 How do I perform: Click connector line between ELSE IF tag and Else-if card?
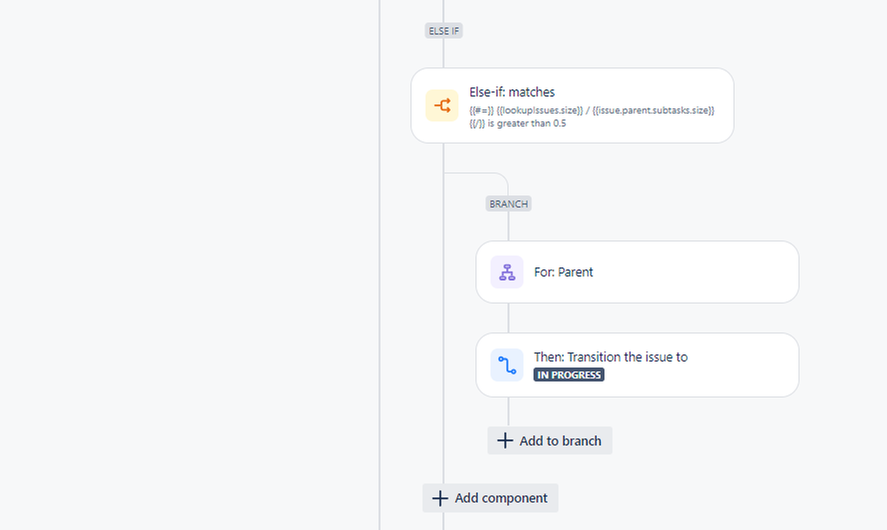click(444, 53)
